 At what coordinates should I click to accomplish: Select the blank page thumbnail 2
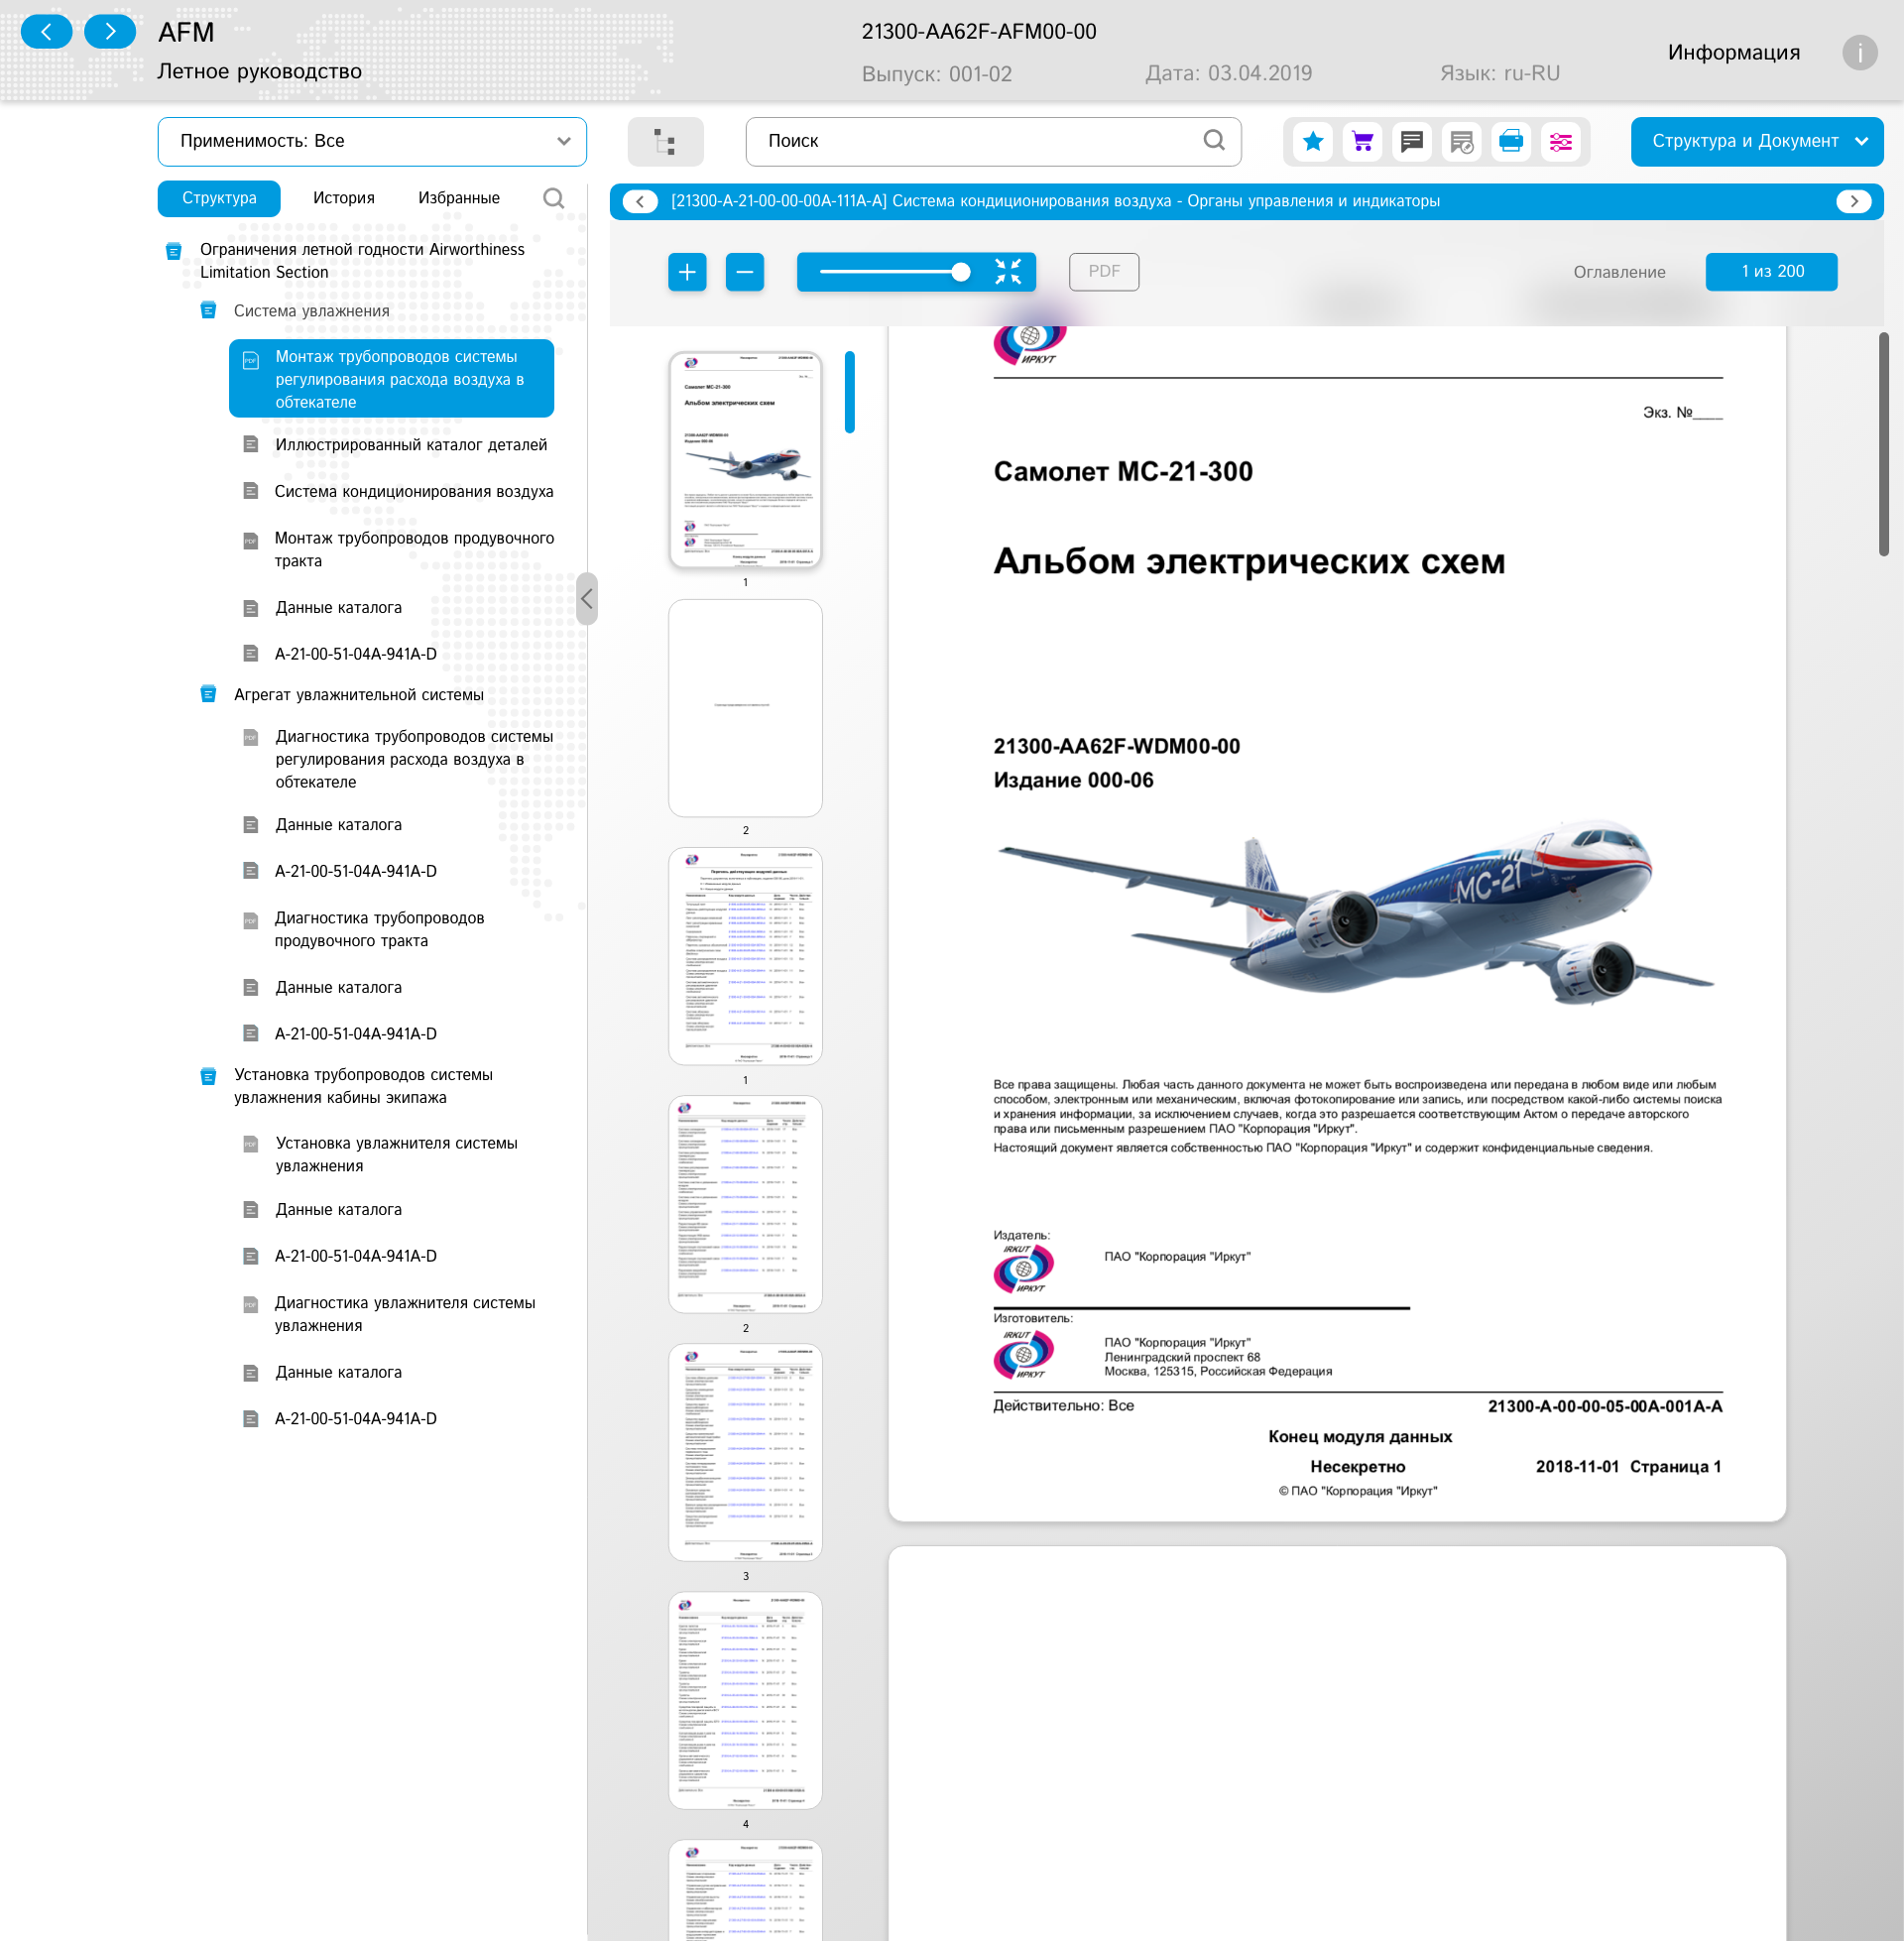[745, 708]
